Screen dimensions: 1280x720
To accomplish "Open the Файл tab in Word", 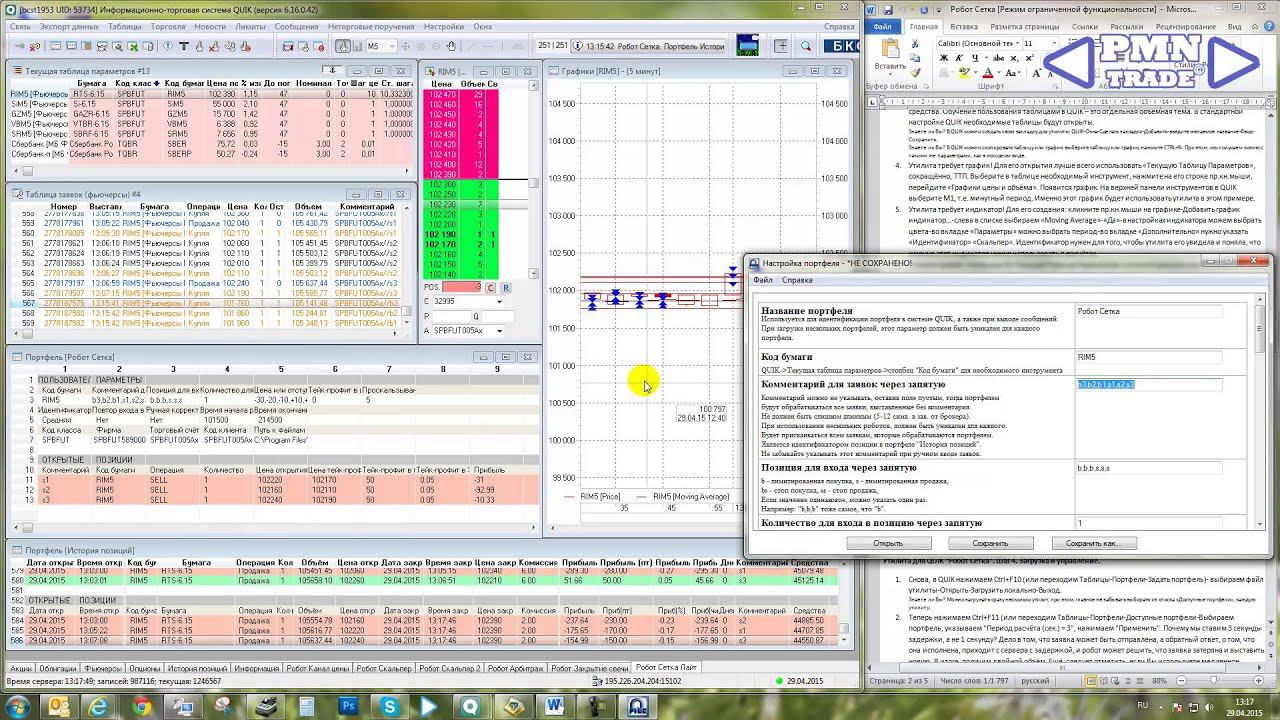I will click(883, 27).
